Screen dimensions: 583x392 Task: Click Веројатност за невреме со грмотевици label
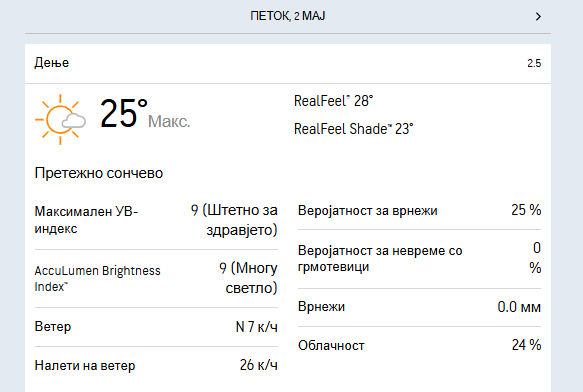(380, 258)
